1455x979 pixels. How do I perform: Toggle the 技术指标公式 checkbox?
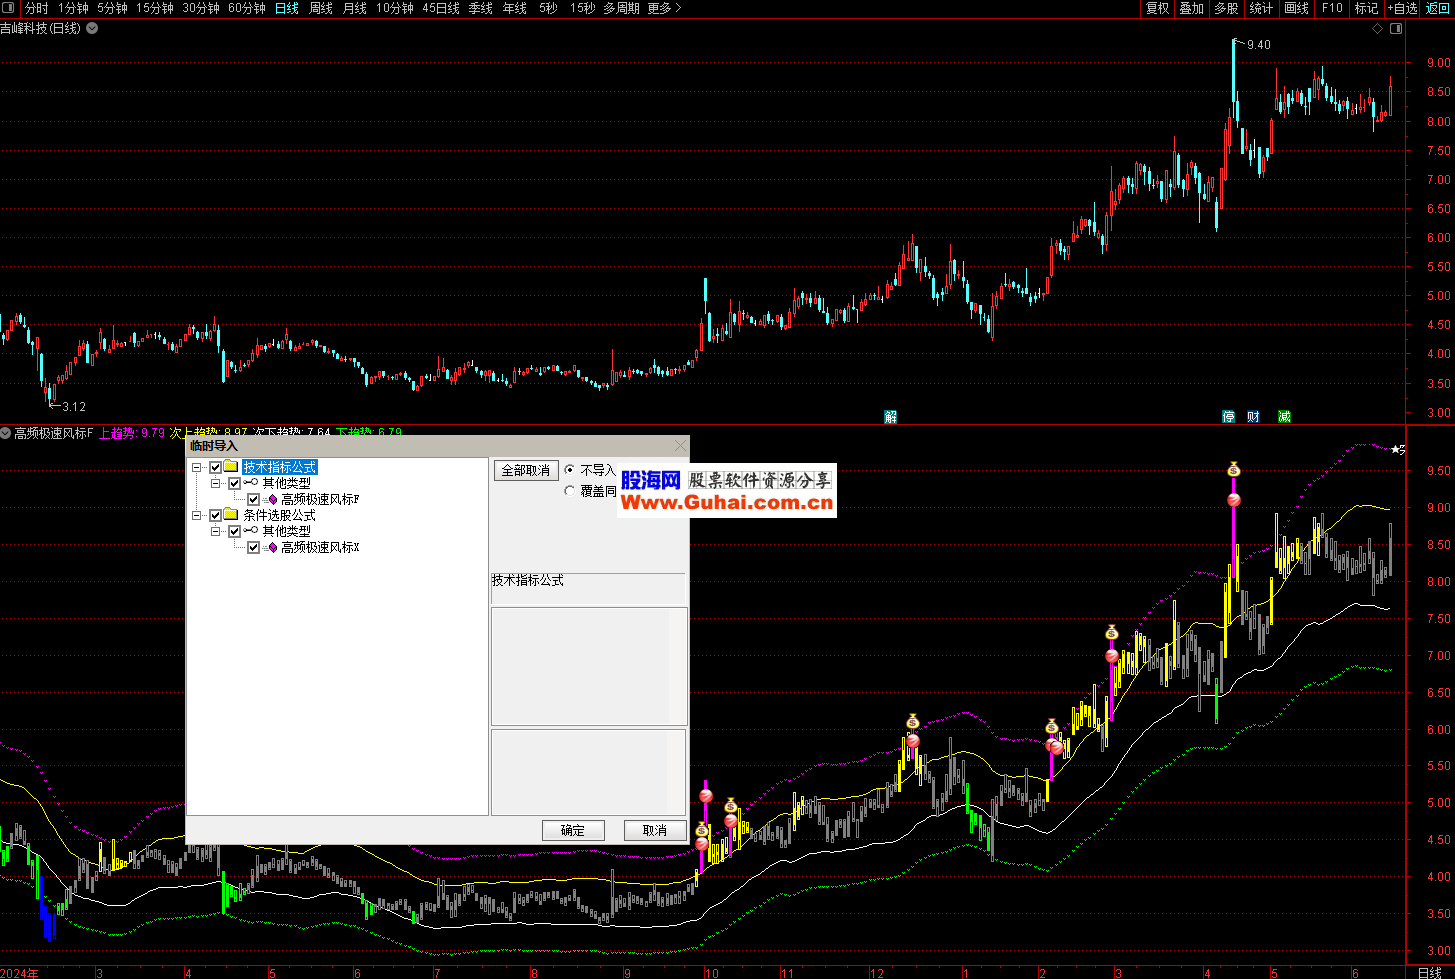pyautogui.click(x=215, y=467)
